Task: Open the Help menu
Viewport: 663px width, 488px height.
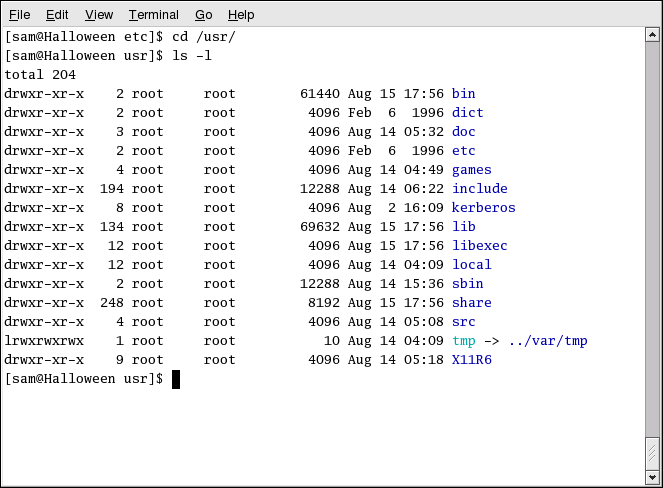Action: (x=241, y=15)
